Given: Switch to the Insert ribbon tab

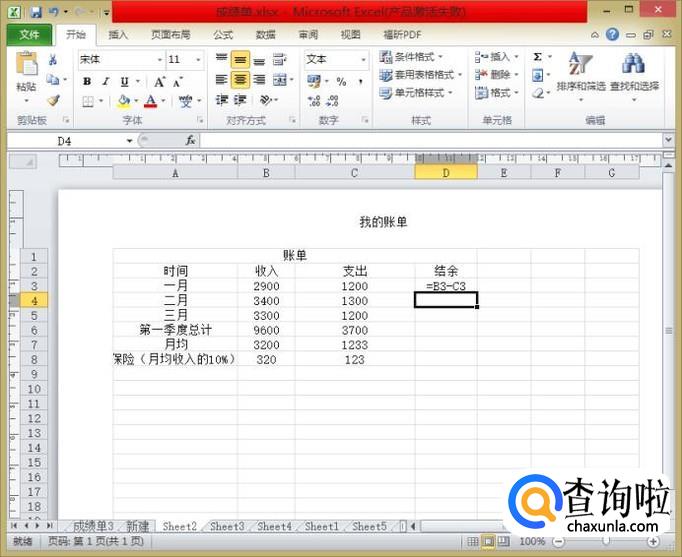Looking at the screenshot, I should (x=118, y=35).
